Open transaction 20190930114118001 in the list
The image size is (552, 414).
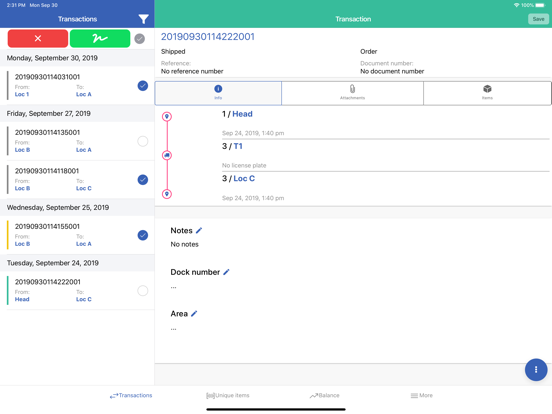[77, 180]
